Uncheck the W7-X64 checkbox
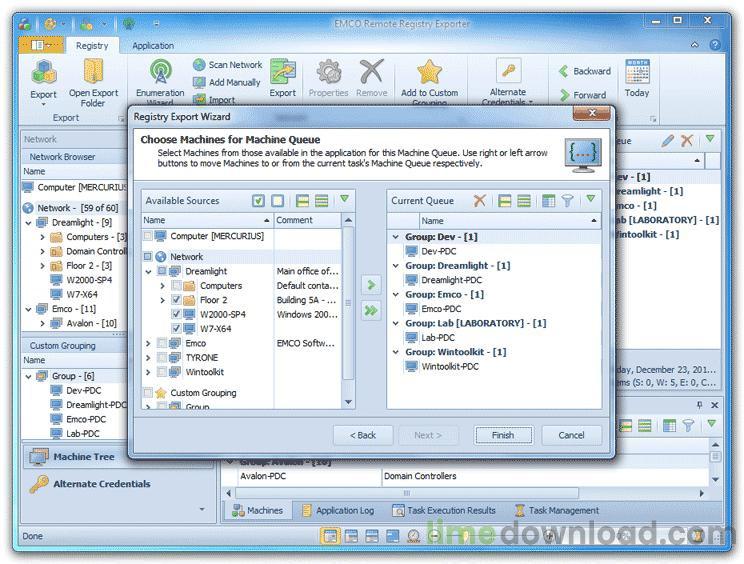 click(x=177, y=328)
